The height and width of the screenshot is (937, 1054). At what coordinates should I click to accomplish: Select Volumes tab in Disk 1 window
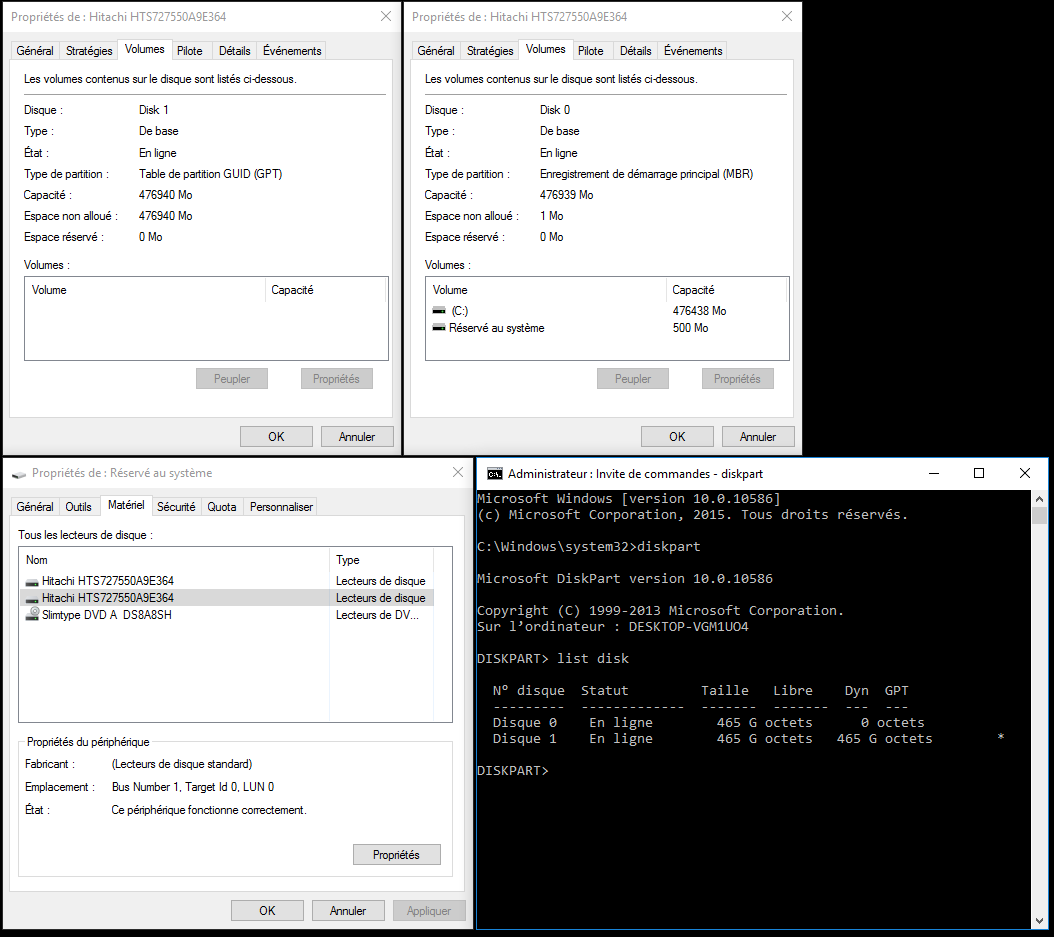coord(145,49)
